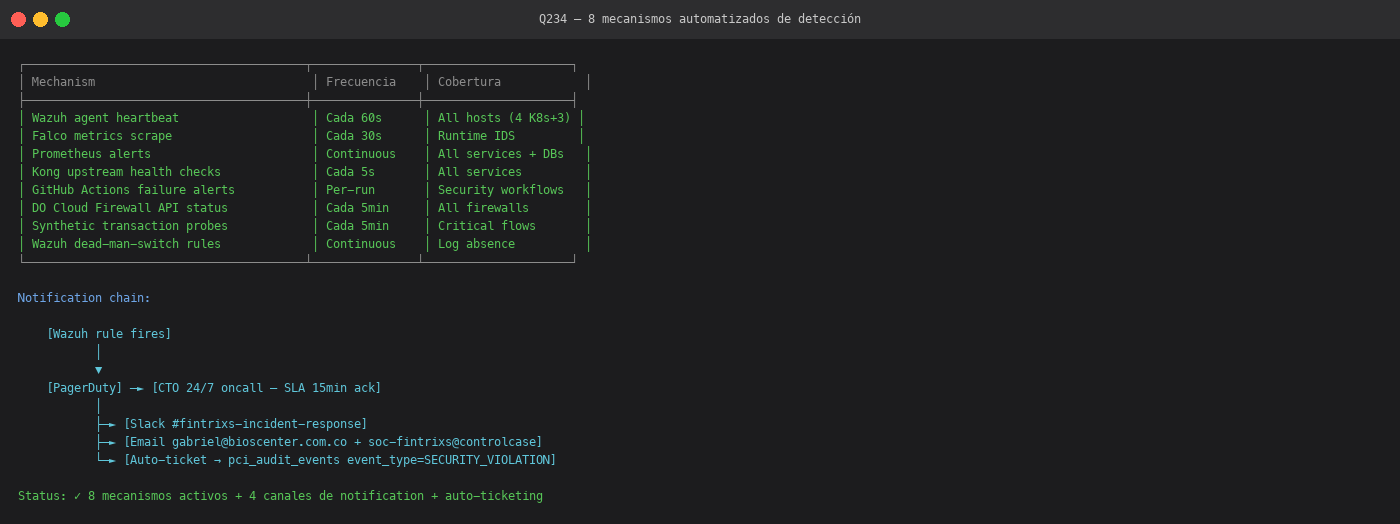Click the Runtime IDS coverage cell

point(476,136)
